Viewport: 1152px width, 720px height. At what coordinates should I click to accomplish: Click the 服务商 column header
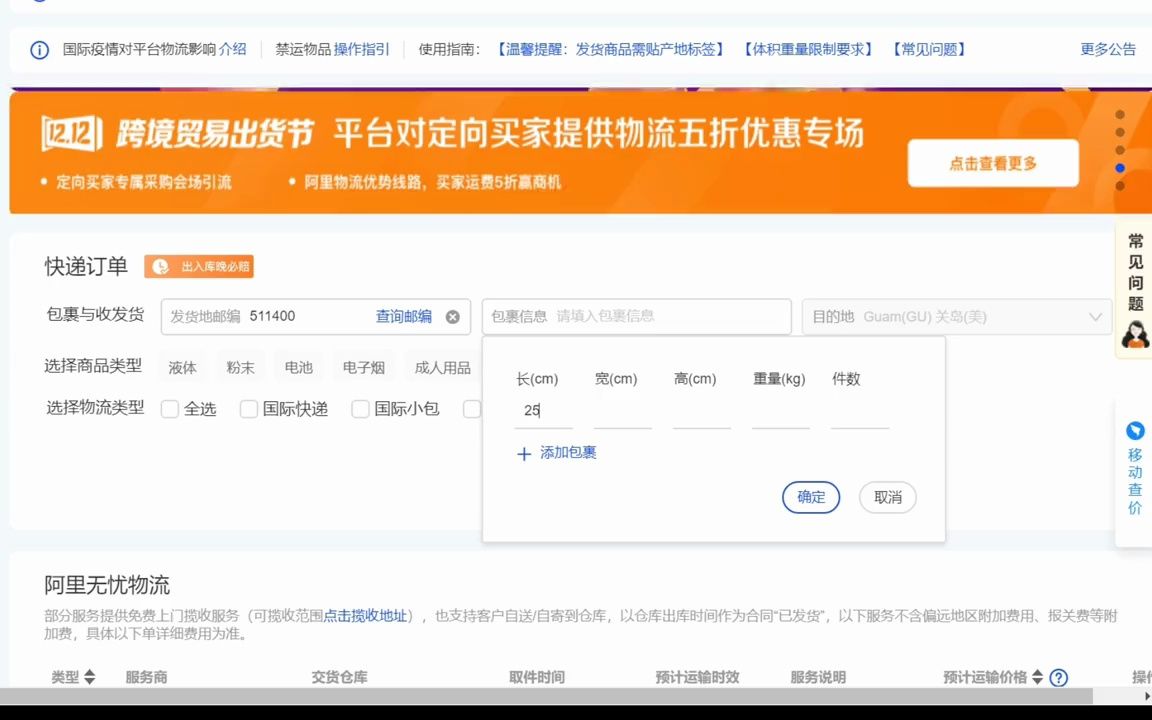point(146,677)
